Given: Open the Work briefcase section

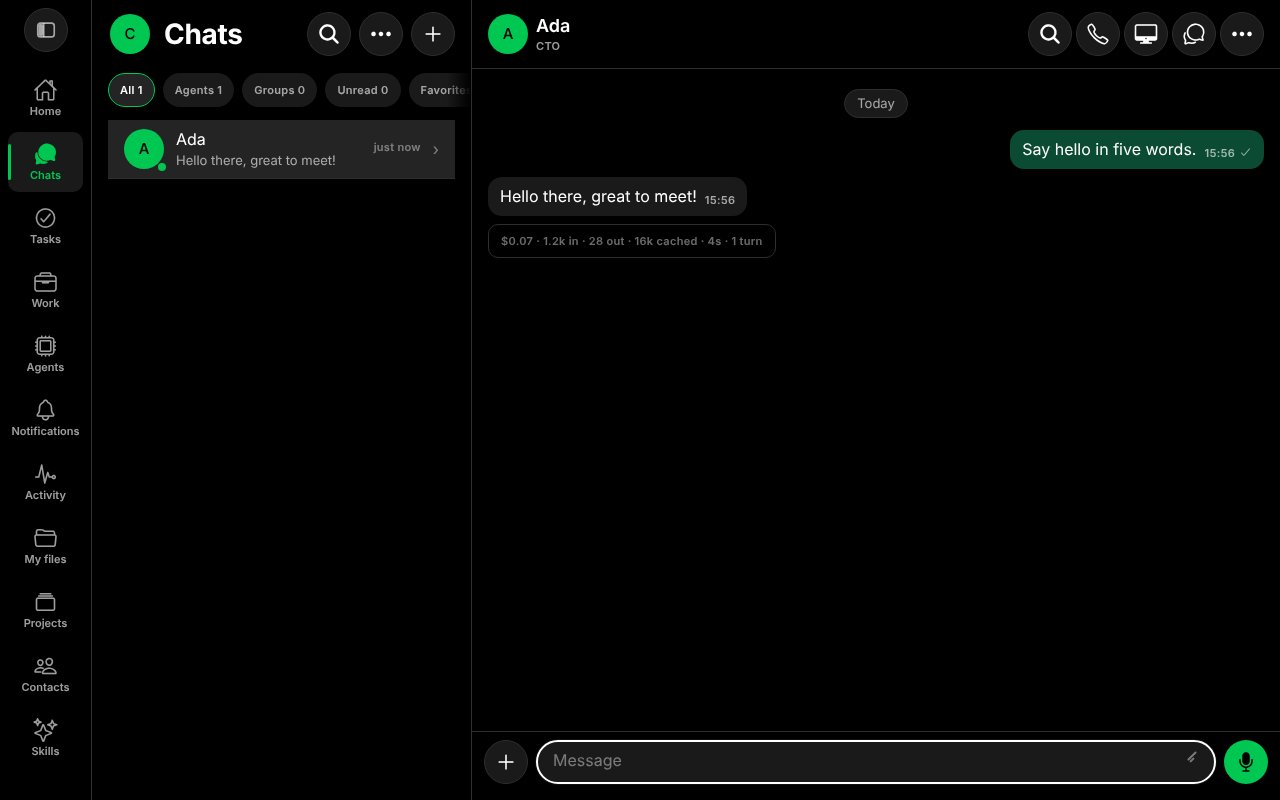Looking at the screenshot, I should coord(45,290).
